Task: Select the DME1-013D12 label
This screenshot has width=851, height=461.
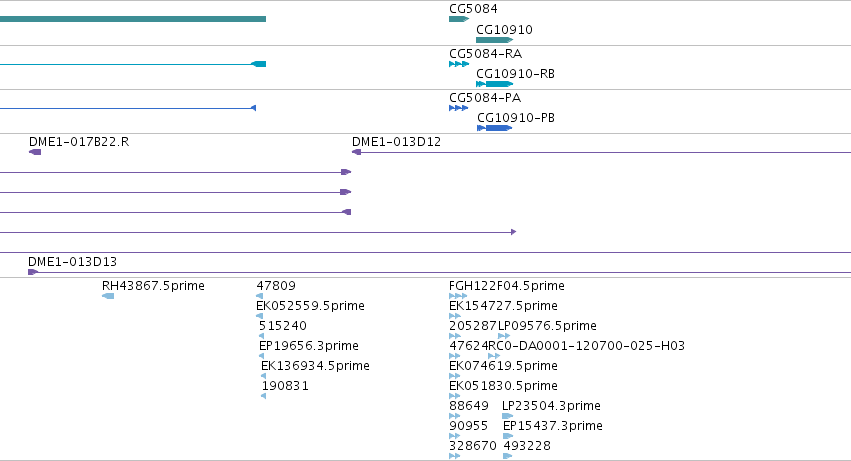Action: 396,142
